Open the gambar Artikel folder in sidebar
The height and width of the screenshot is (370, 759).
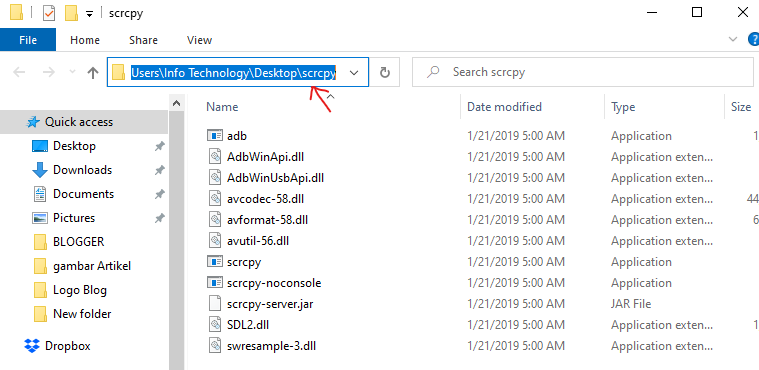92,266
